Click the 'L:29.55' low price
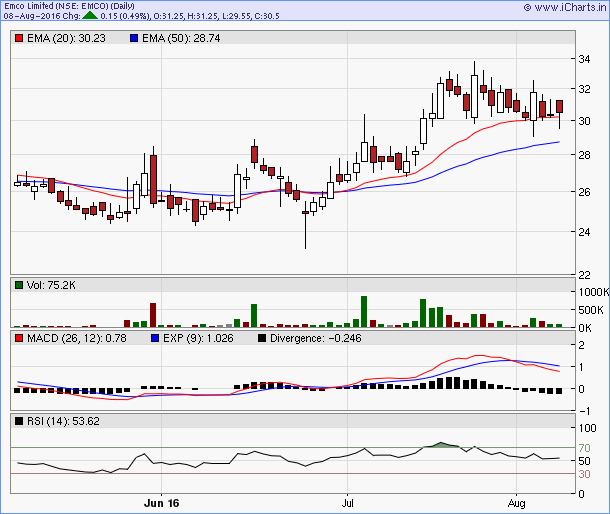The width and height of the screenshot is (610, 514). coord(235,16)
